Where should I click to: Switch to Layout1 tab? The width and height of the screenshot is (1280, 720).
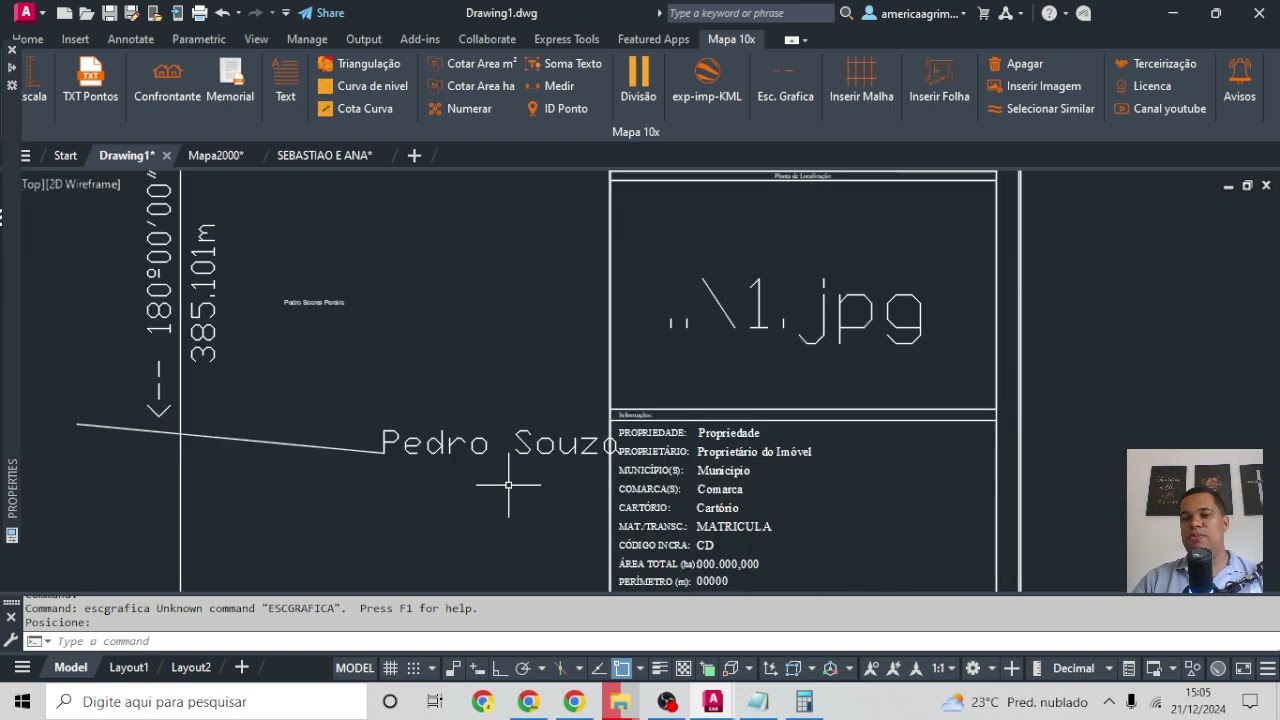click(x=129, y=668)
